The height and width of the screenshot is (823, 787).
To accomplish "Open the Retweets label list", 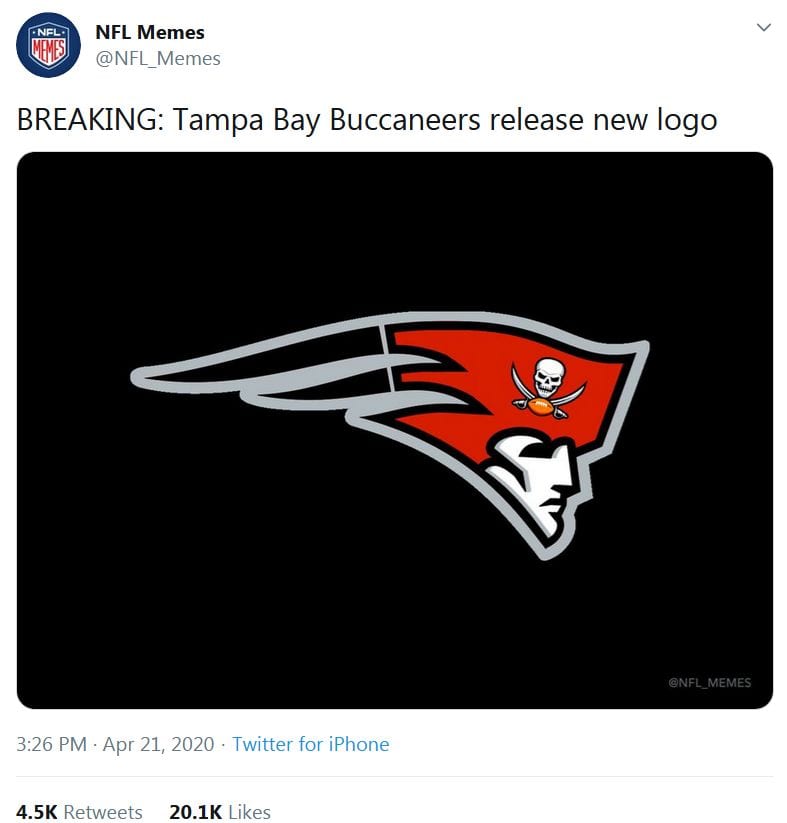I will (x=103, y=812).
